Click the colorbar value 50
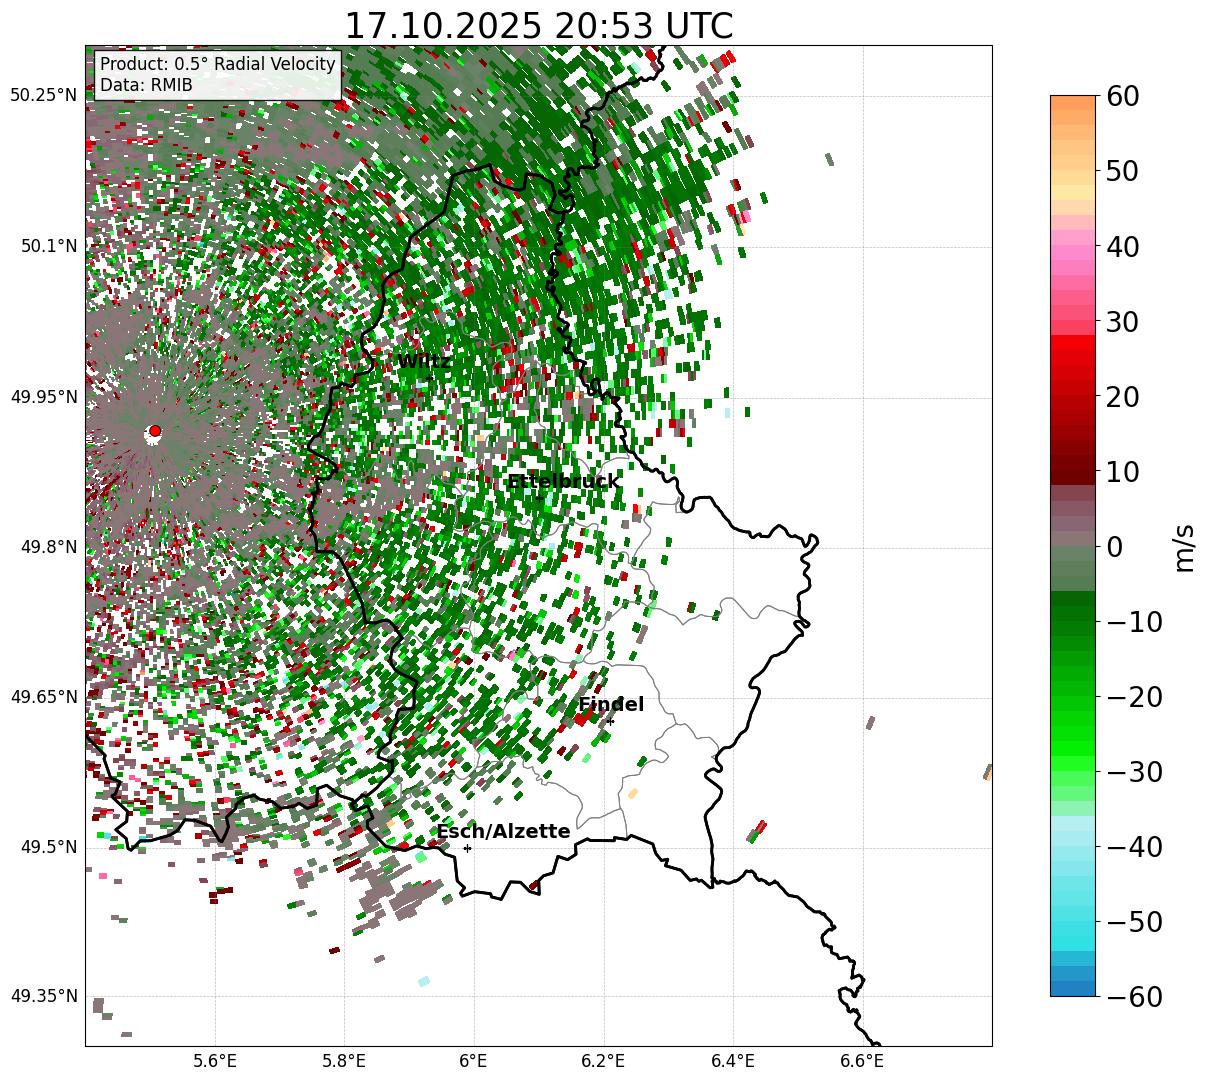Viewport: 1207px width, 1081px height. (1124, 171)
